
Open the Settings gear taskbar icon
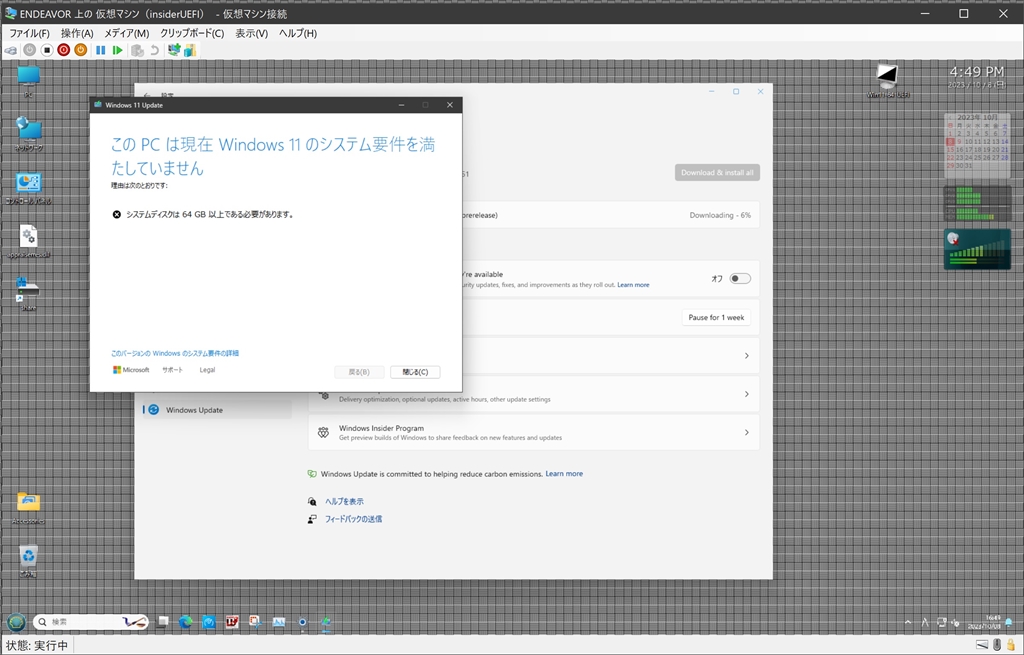coord(302,622)
